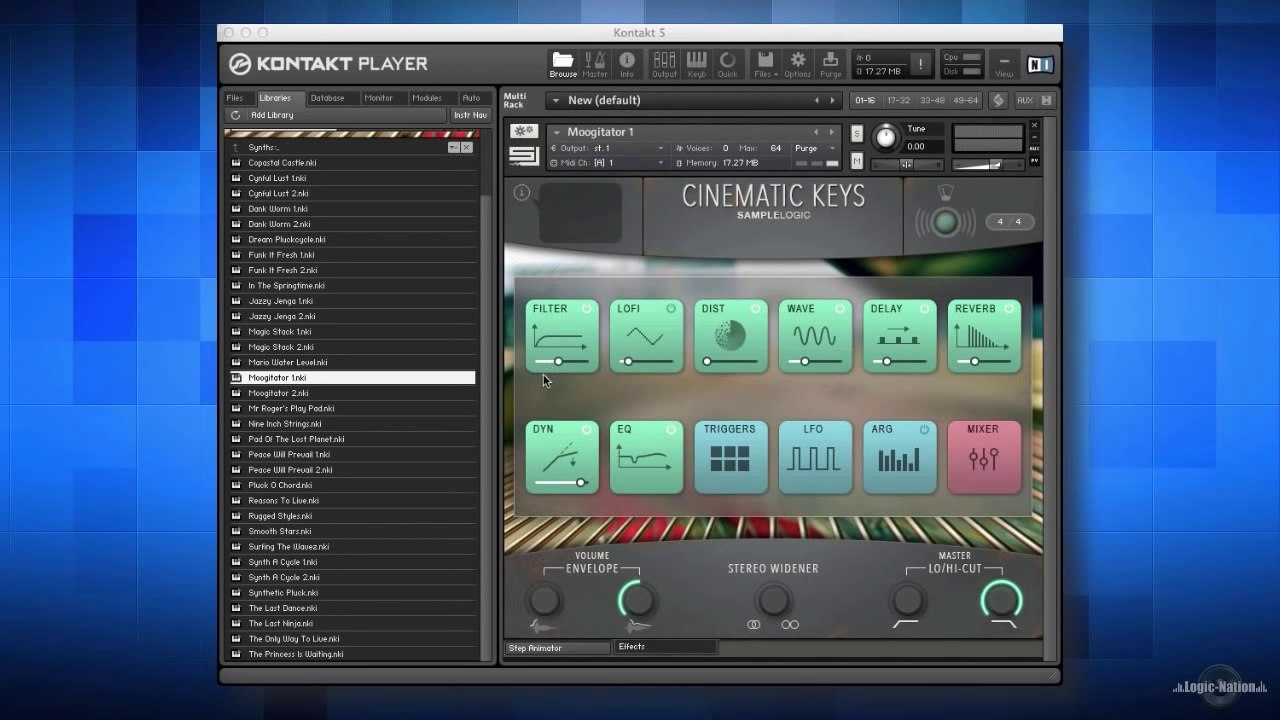This screenshot has width=1280, height=720.
Task: Adjust the instrument pan slider
Action: click(x=906, y=164)
